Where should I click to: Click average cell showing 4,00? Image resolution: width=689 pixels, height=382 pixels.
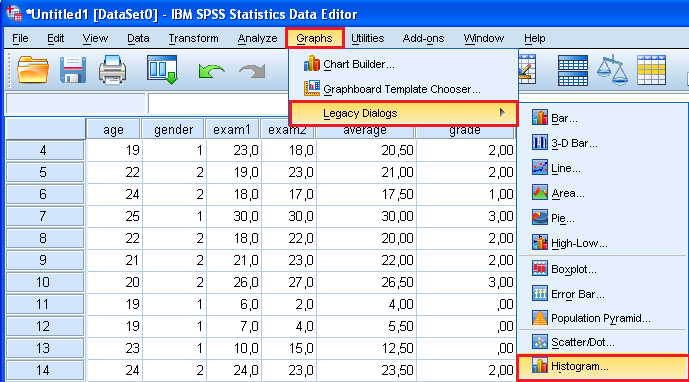click(x=366, y=304)
